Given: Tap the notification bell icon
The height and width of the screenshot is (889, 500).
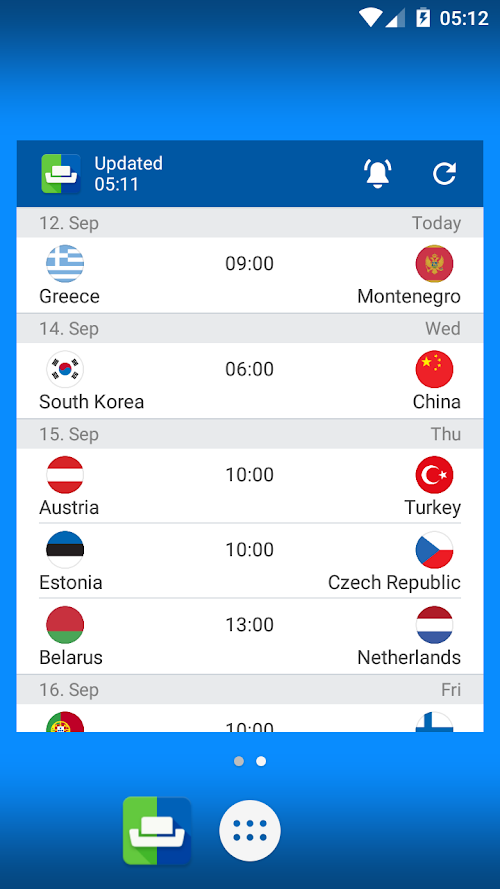Looking at the screenshot, I should pyautogui.click(x=378, y=173).
